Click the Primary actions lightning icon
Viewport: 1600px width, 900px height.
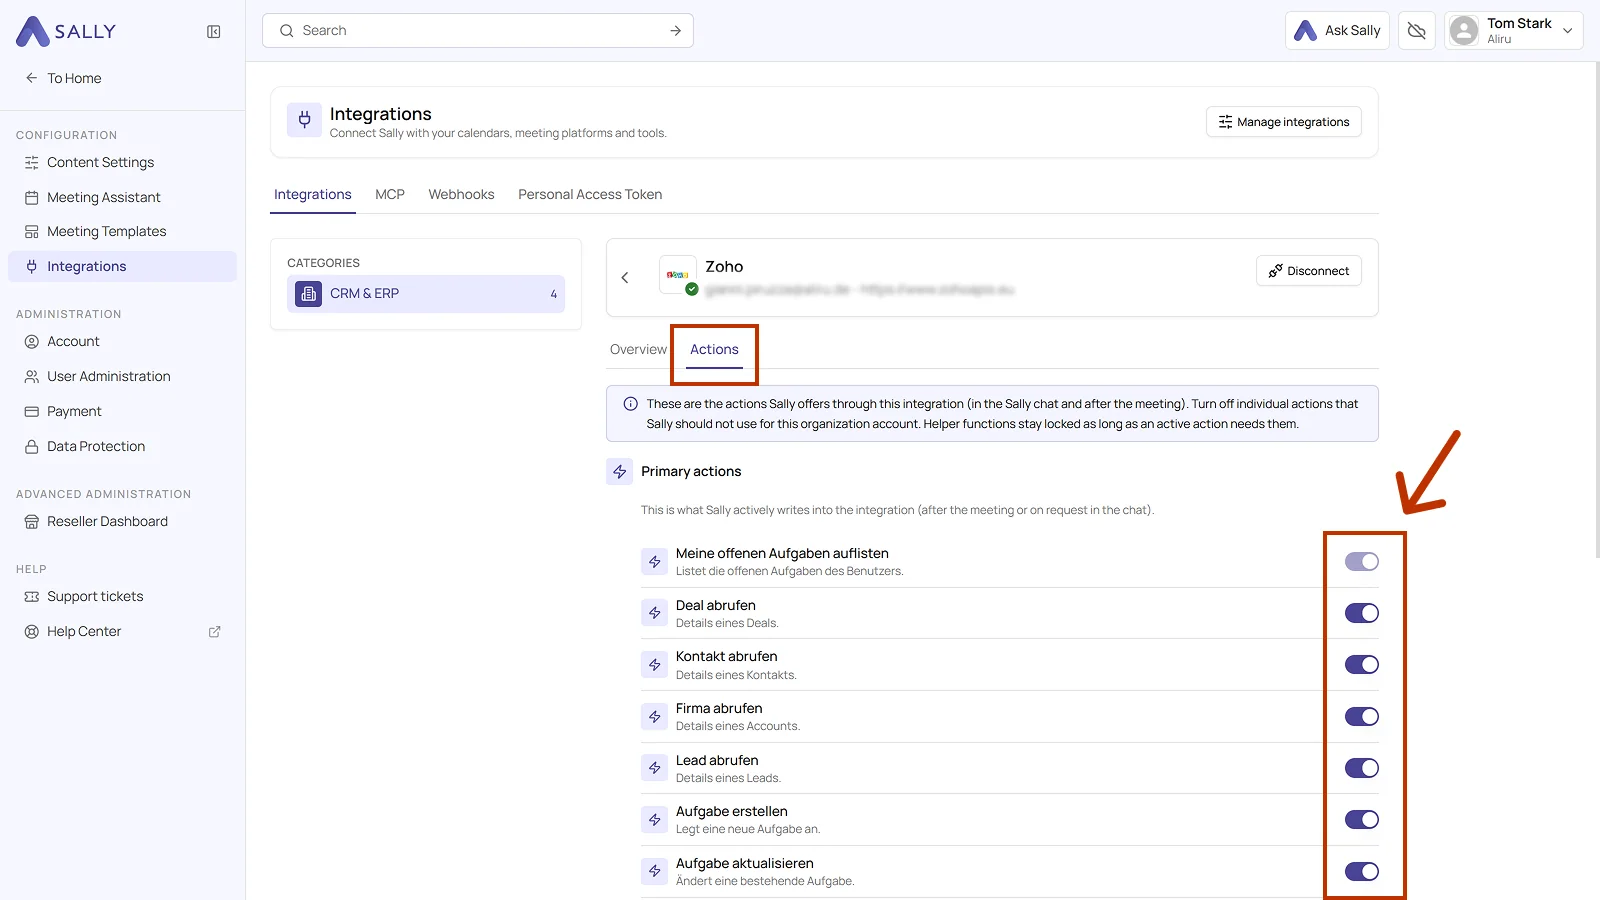(x=620, y=472)
